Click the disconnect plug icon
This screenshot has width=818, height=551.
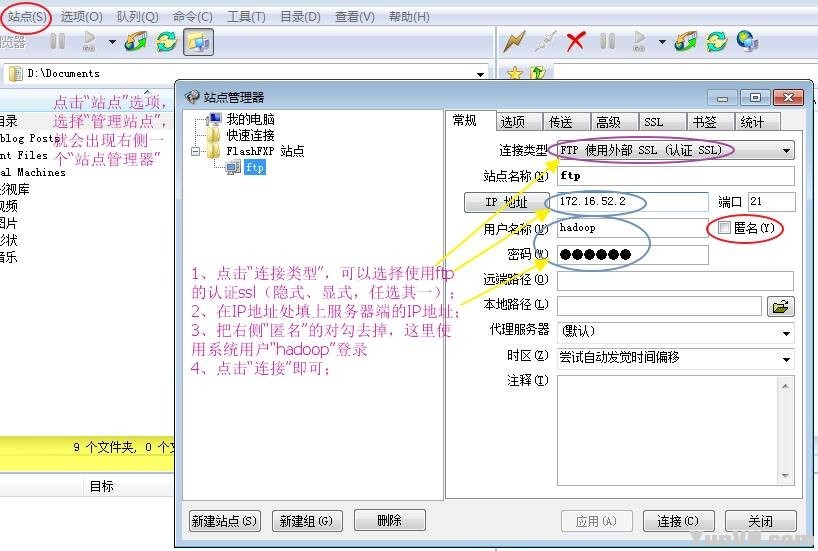(545, 41)
